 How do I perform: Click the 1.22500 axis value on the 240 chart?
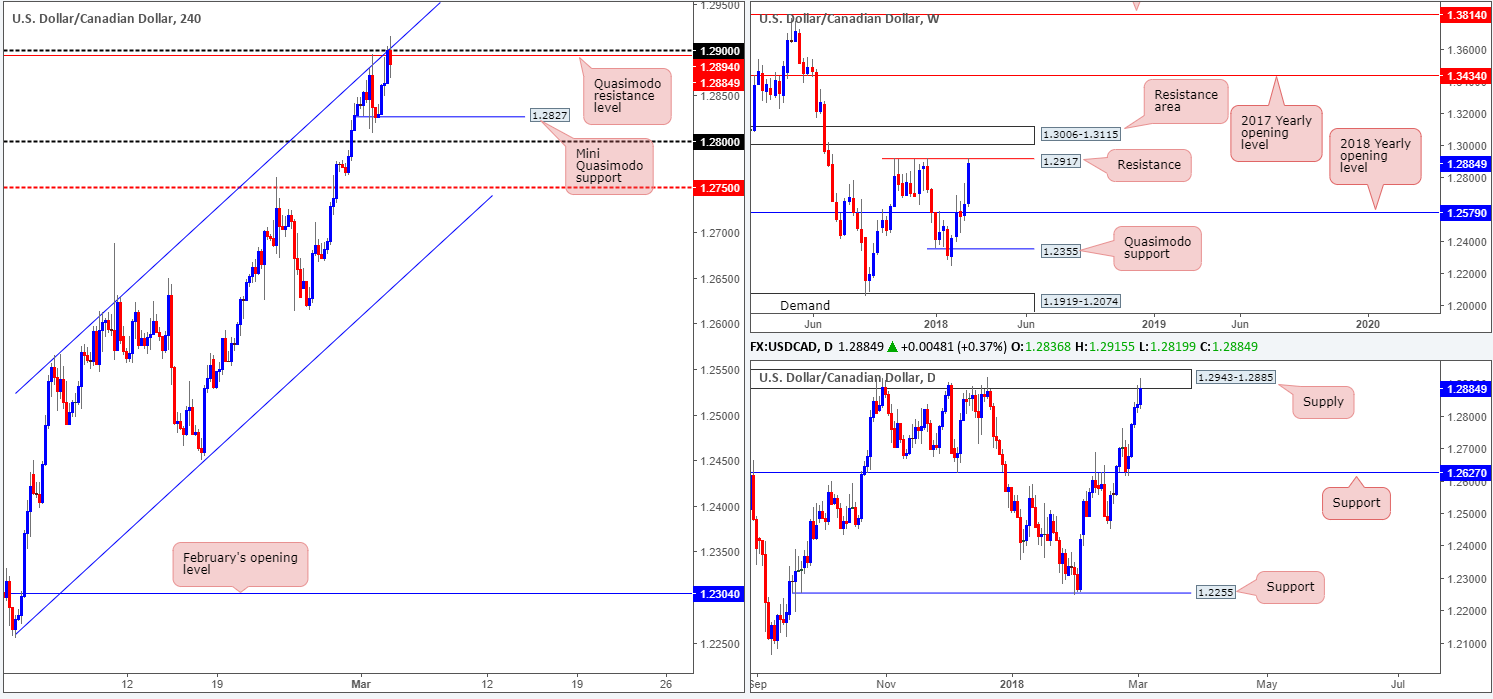click(722, 643)
